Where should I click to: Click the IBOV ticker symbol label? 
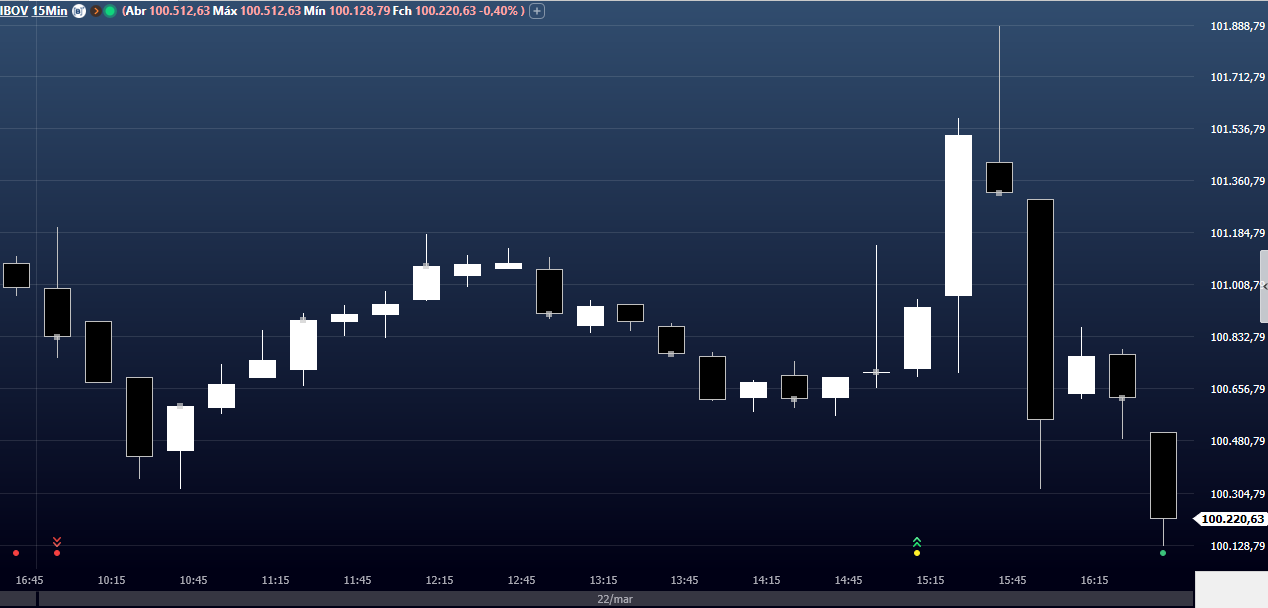(x=14, y=11)
